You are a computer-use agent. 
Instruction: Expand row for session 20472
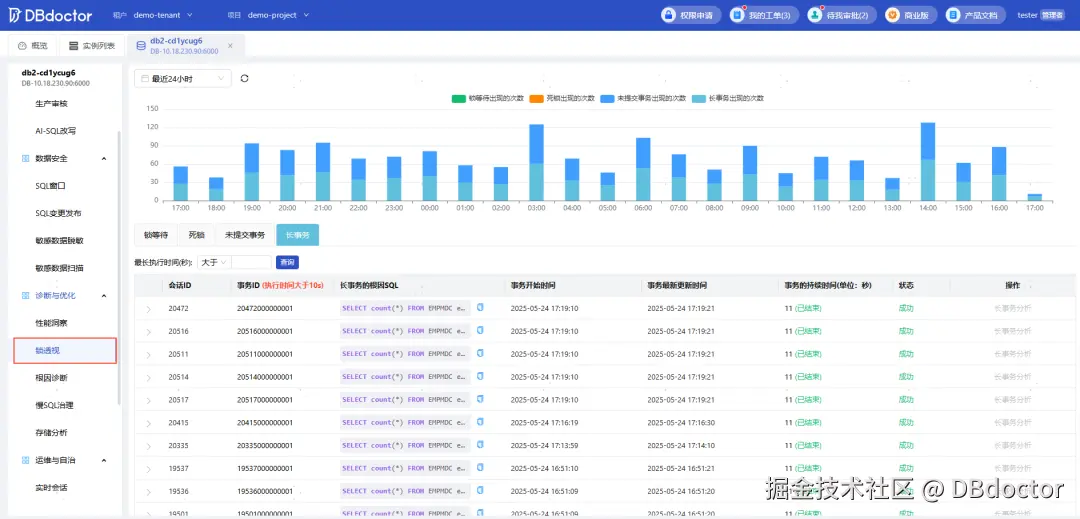point(148,308)
